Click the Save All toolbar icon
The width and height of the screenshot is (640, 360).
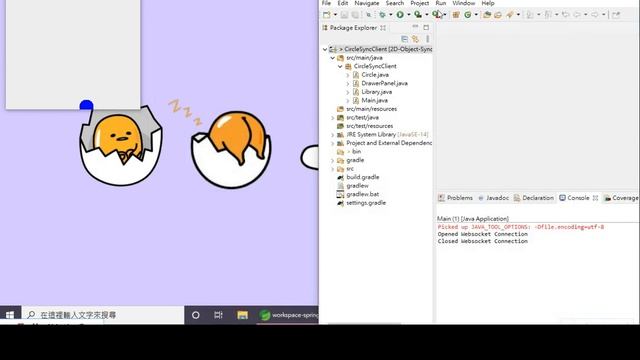pyautogui.click(x=355, y=15)
